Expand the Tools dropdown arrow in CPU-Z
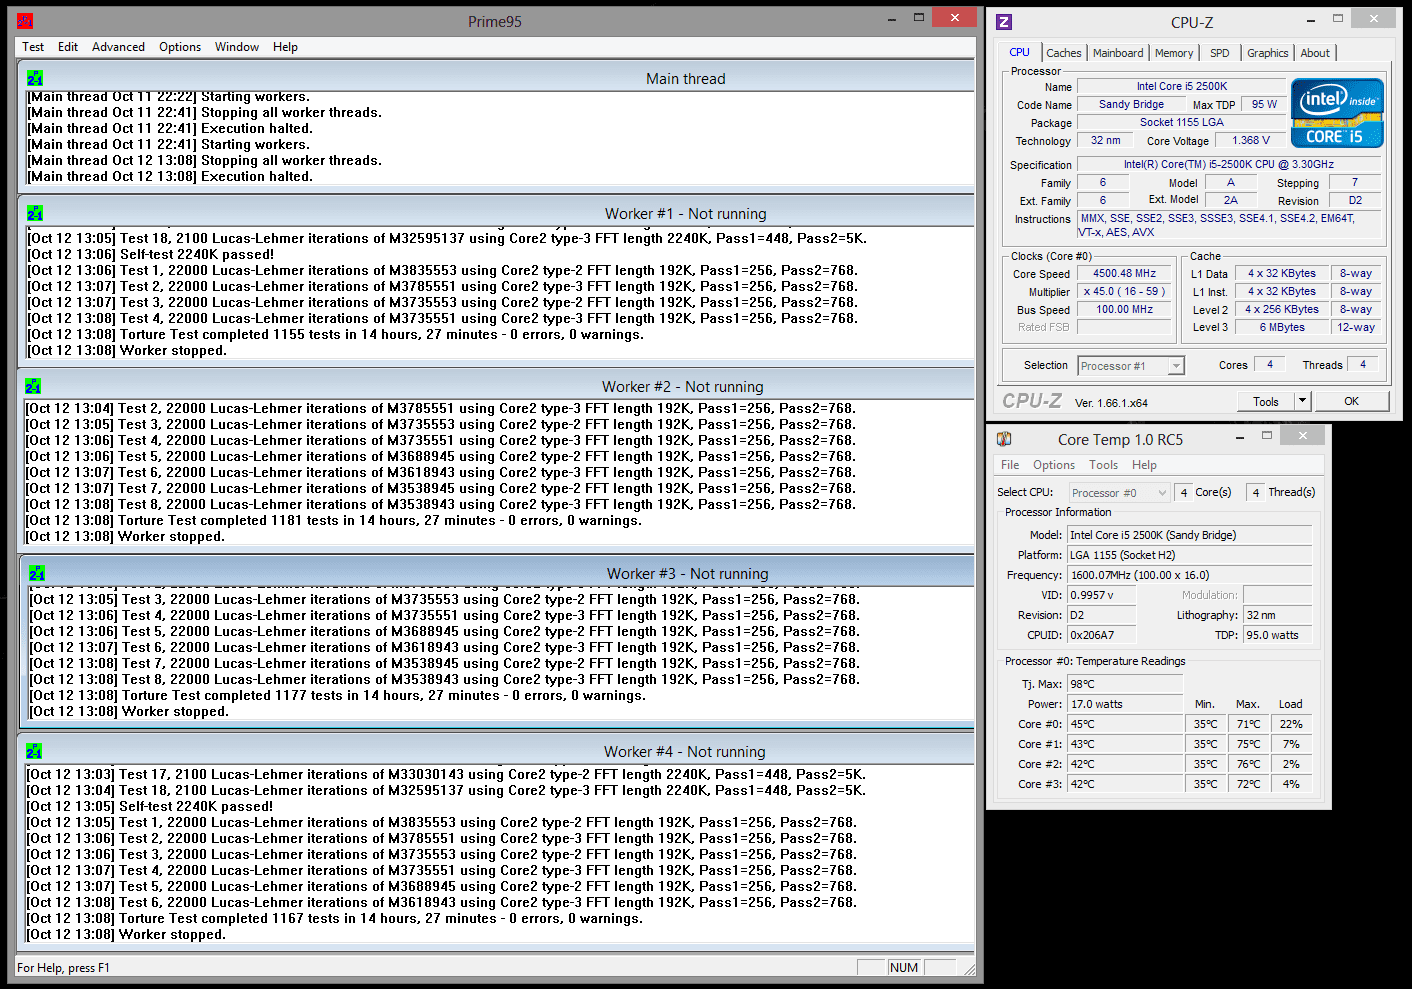The image size is (1412, 989). [1302, 401]
